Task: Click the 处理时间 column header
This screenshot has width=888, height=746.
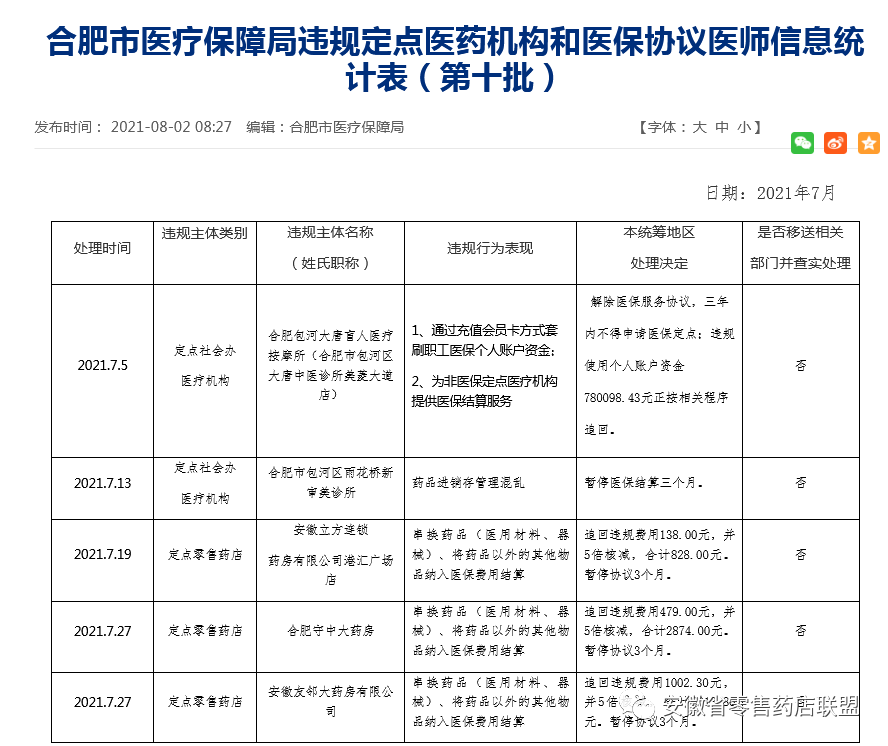Action: (x=102, y=248)
